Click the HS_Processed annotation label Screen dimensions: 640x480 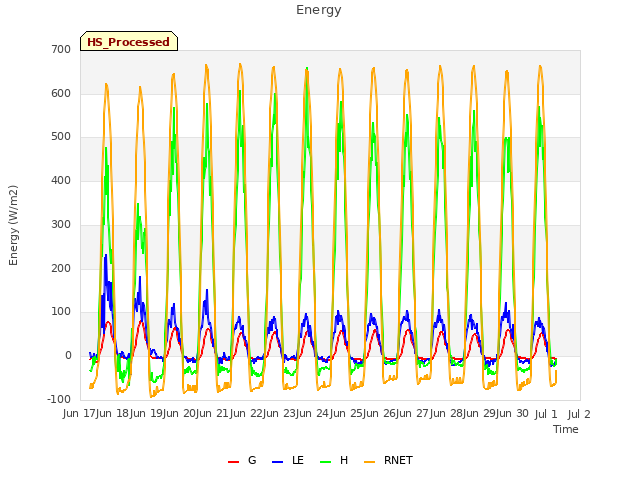click(x=129, y=41)
